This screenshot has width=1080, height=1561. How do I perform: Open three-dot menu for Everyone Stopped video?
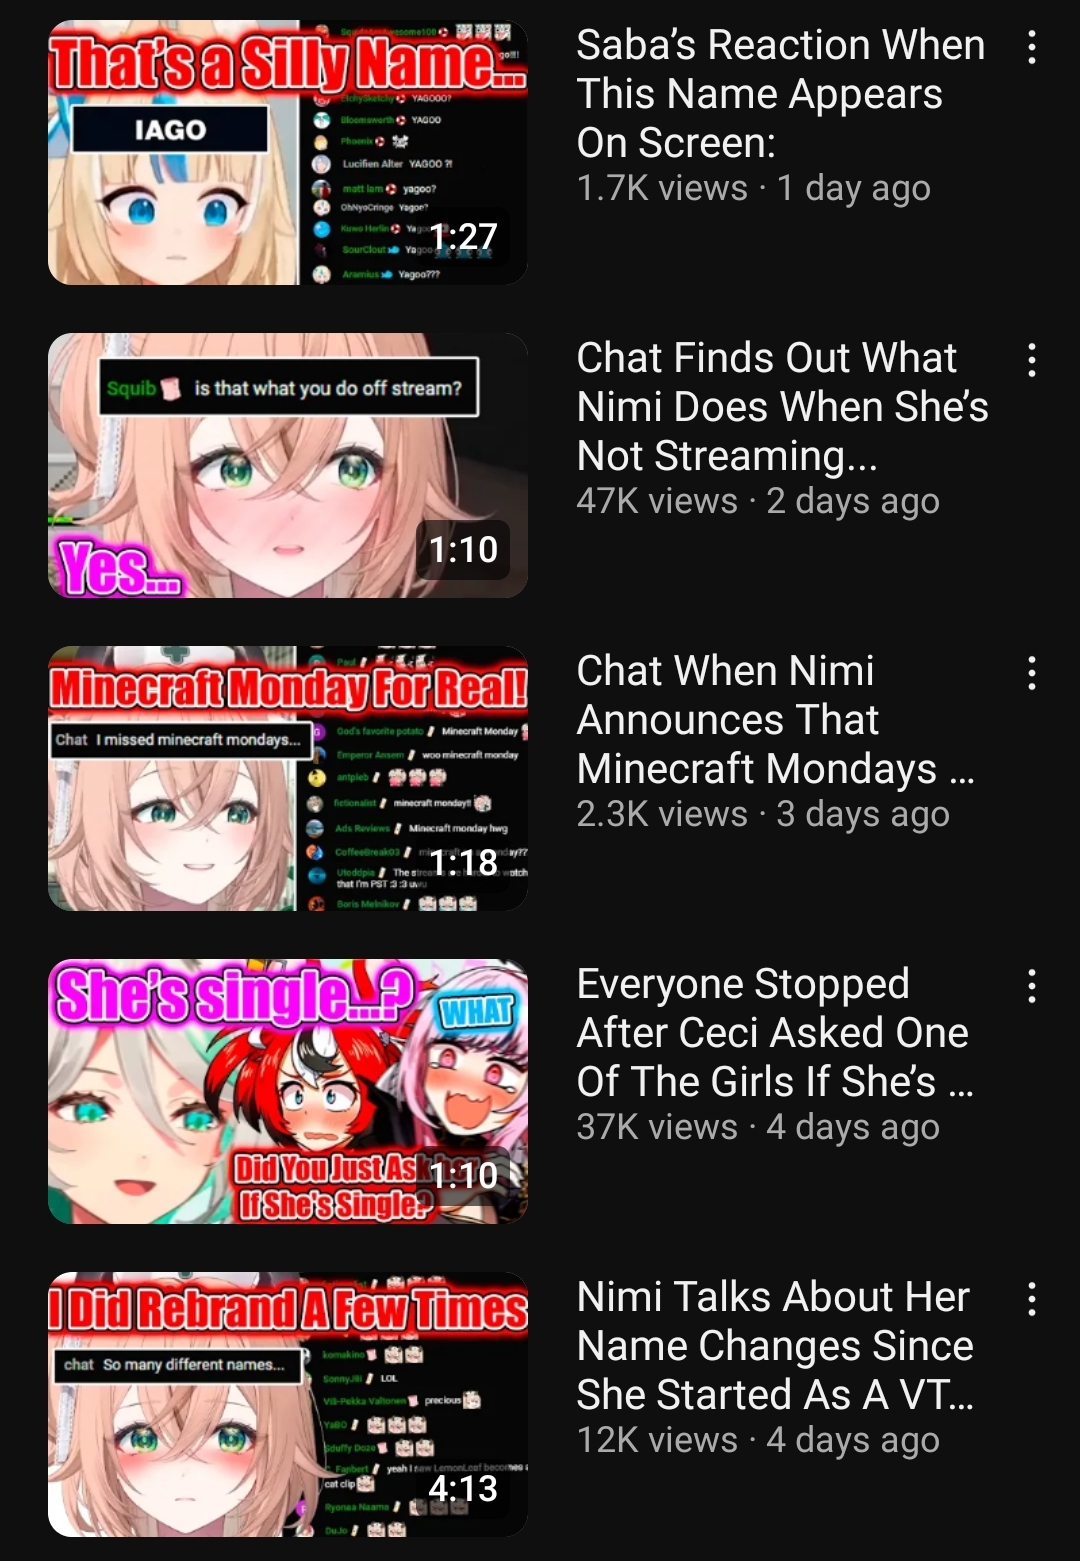pyautogui.click(x=1032, y=986)
